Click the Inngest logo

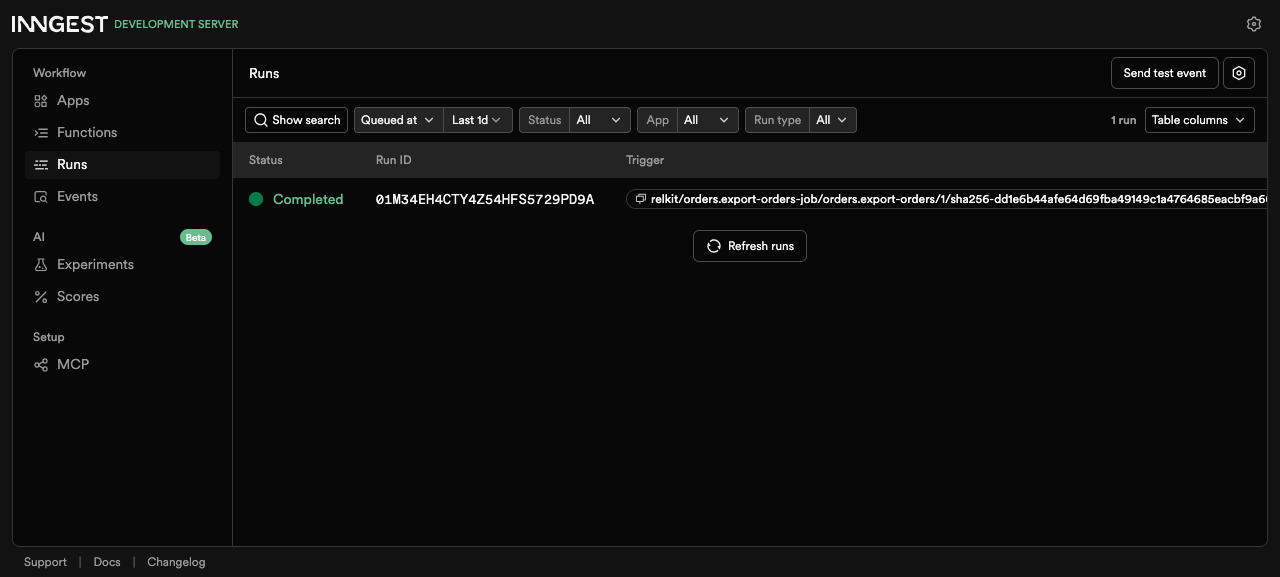(60, 24)
